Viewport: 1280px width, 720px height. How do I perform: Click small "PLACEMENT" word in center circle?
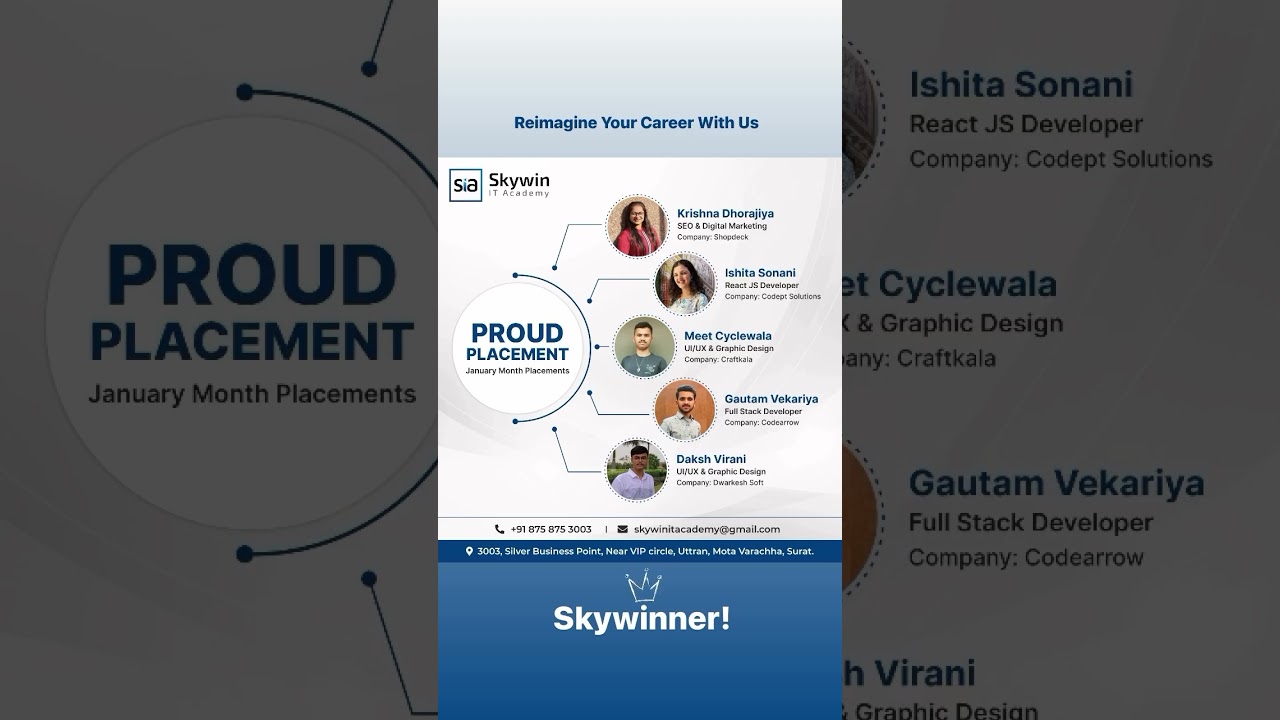(517, 354)
